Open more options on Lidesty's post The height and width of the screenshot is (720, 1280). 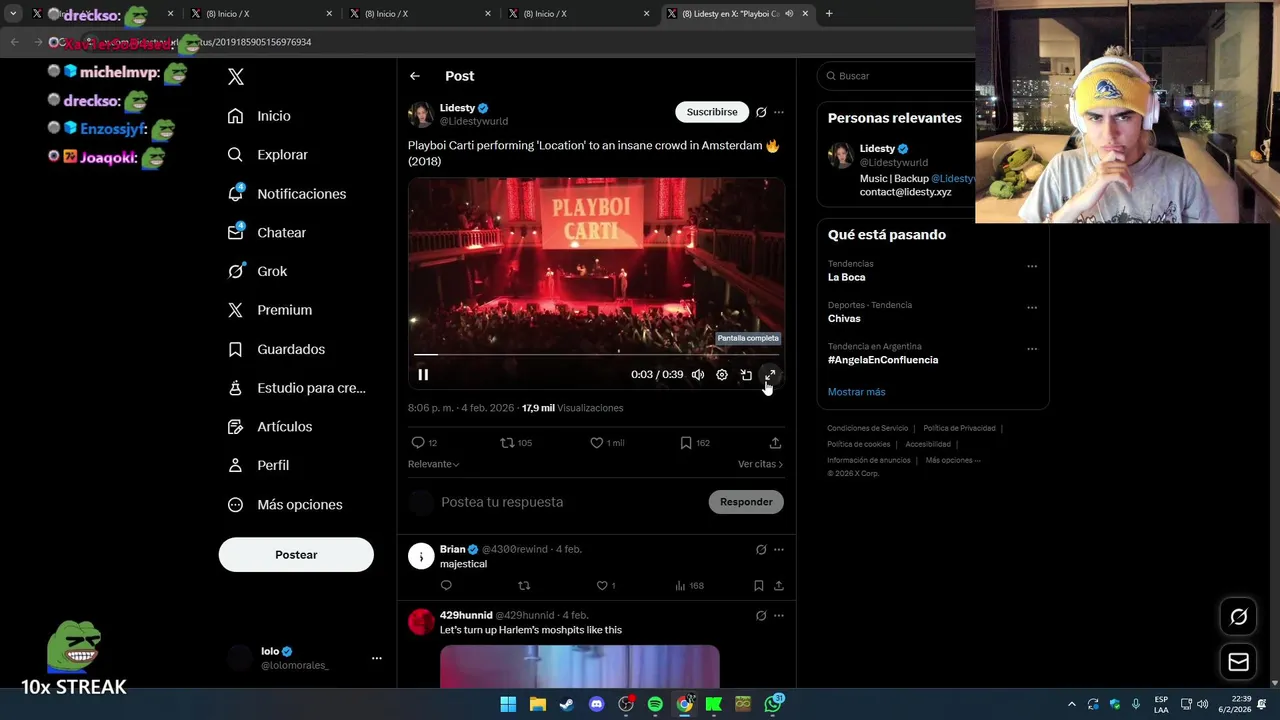click(779, 112)
